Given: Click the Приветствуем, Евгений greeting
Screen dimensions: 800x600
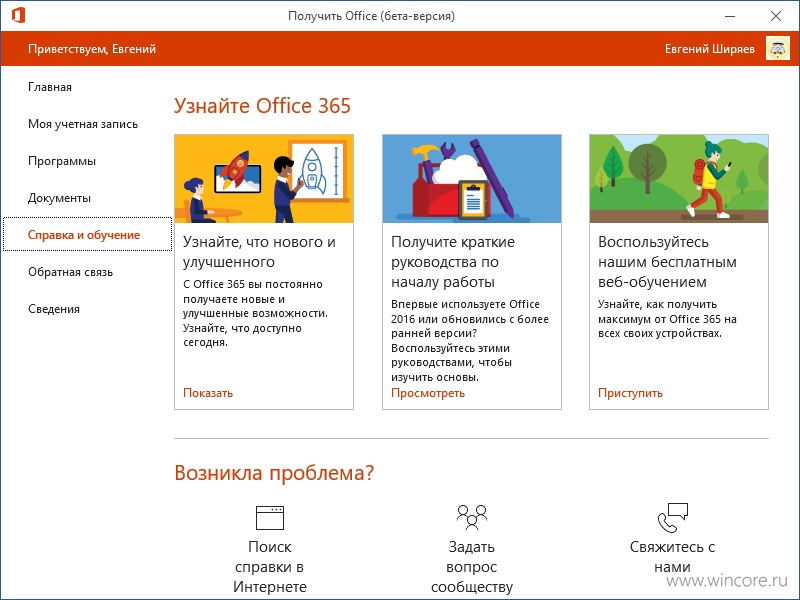Looking at the screenshot, I should (92, 49).
